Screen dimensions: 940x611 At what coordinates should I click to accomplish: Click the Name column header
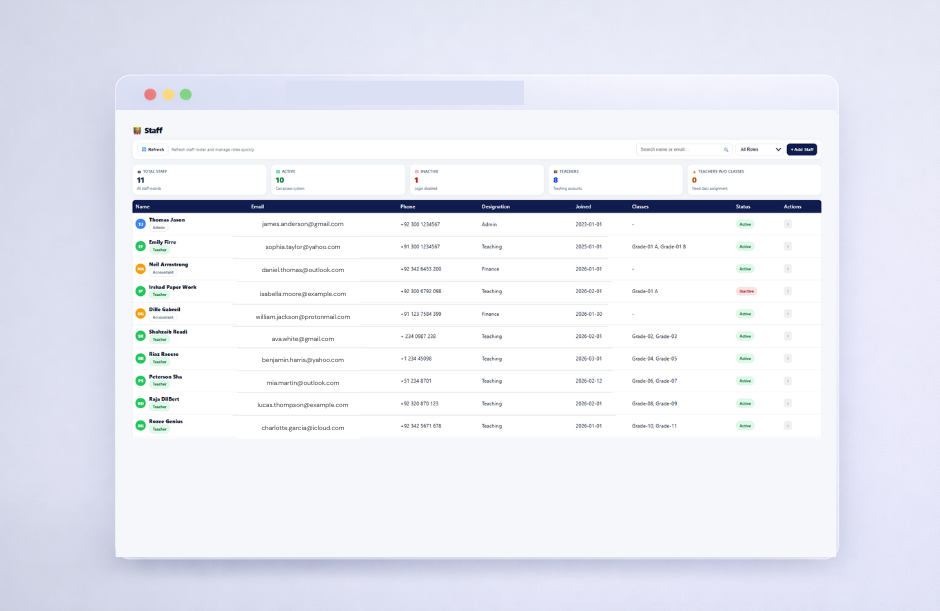click(x=143, y=207)
